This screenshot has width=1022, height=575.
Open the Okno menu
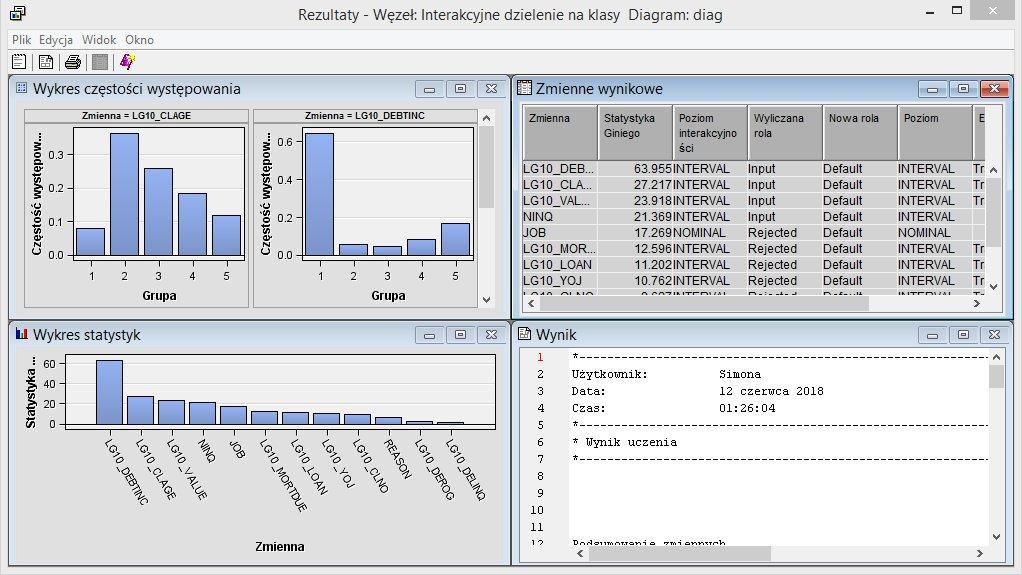coord(139,40)
